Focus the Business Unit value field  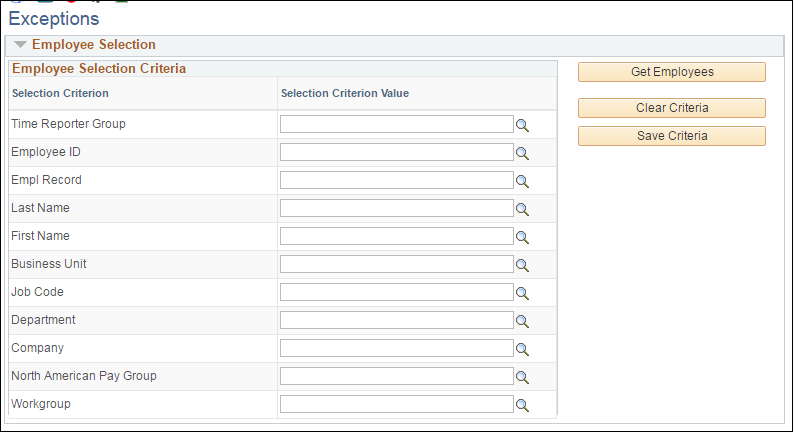tap(396, 264)
